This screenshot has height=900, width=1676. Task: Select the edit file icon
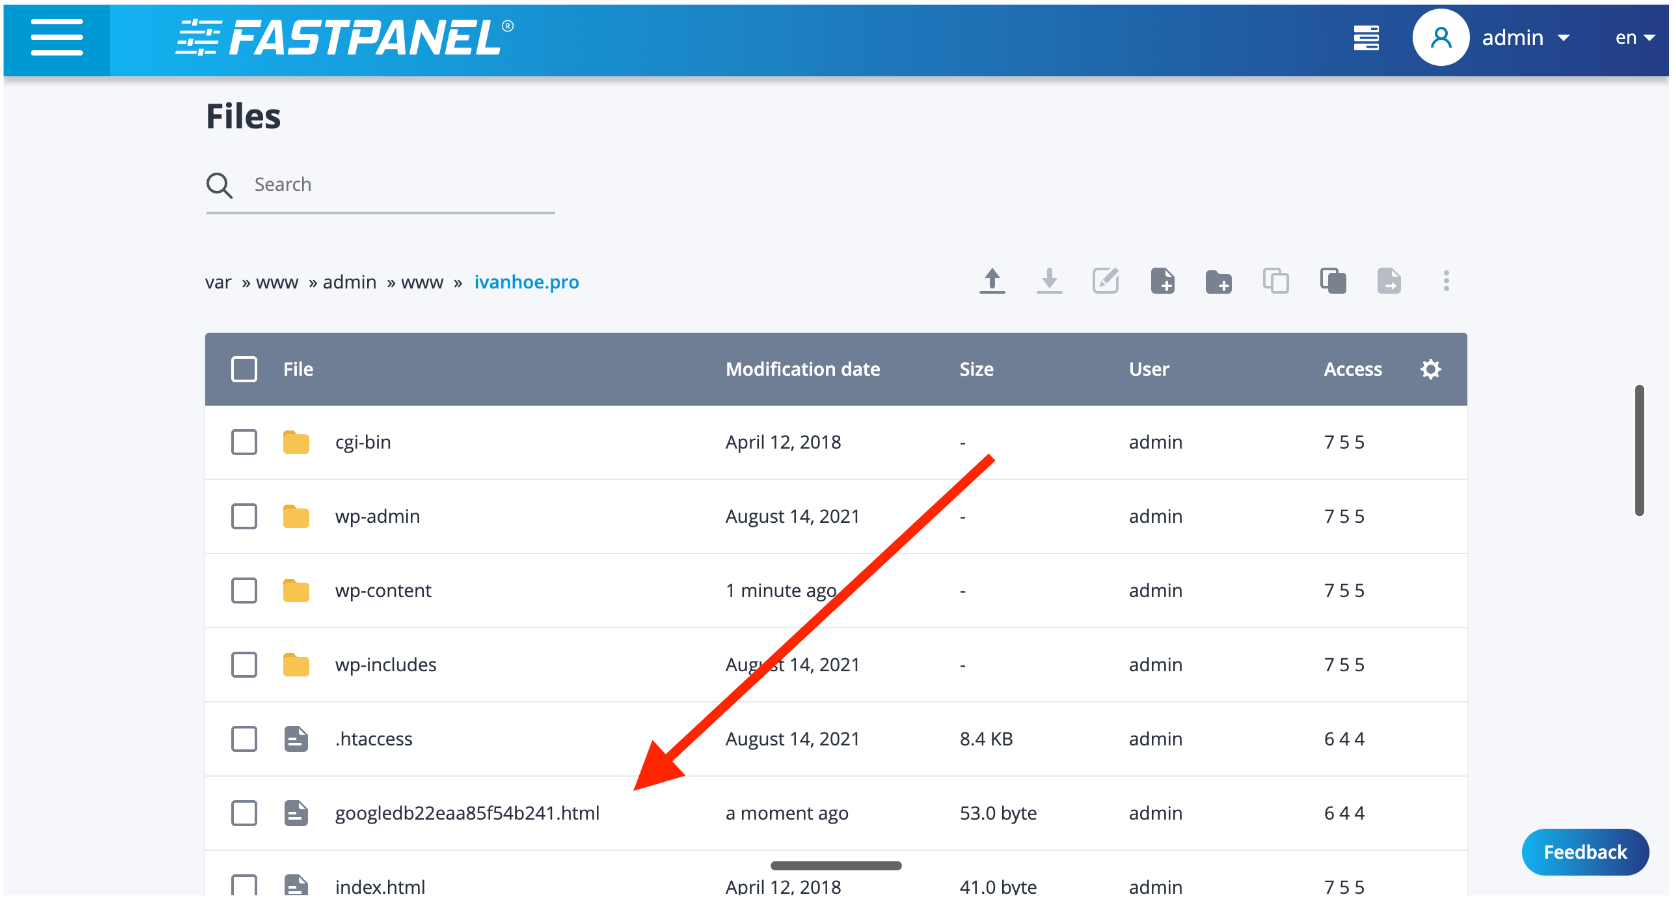coord(1105,281)
